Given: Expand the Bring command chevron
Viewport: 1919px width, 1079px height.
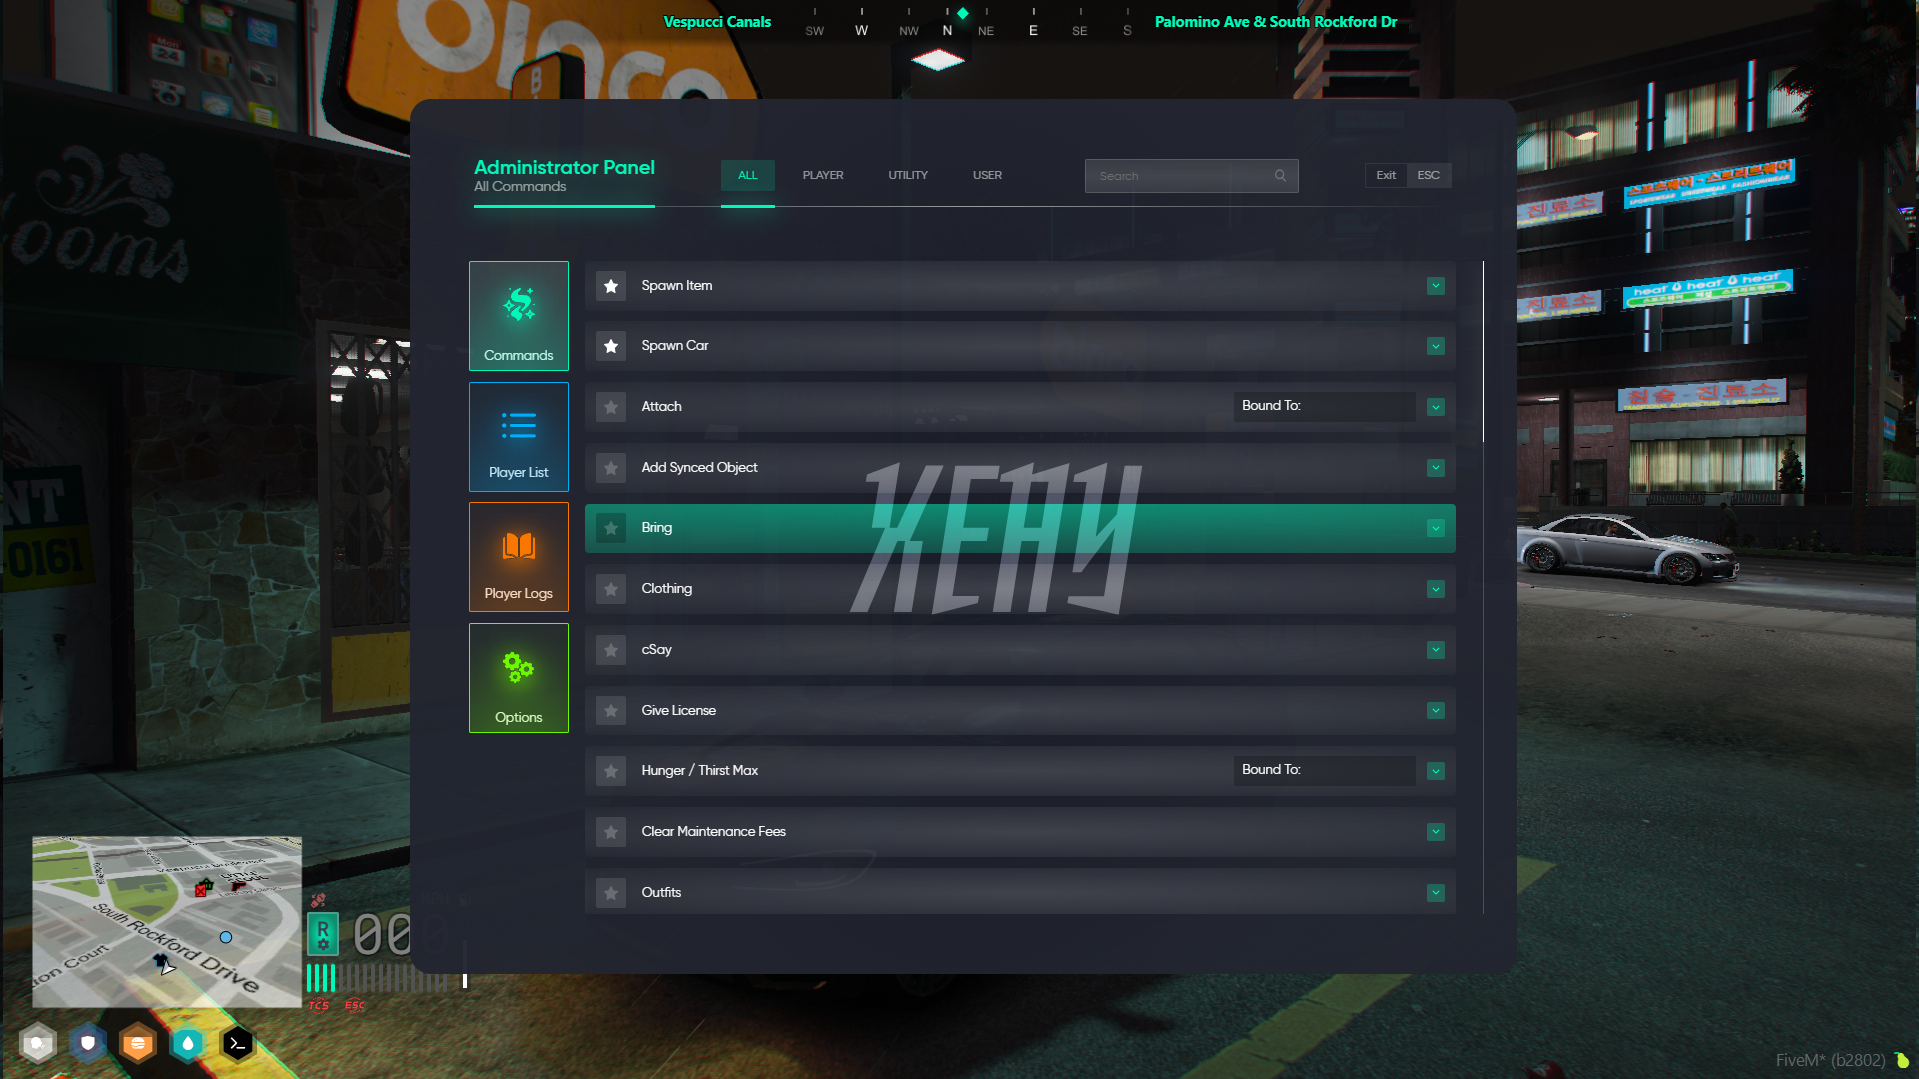Looking at the screenshot, I should (1436, 528).
